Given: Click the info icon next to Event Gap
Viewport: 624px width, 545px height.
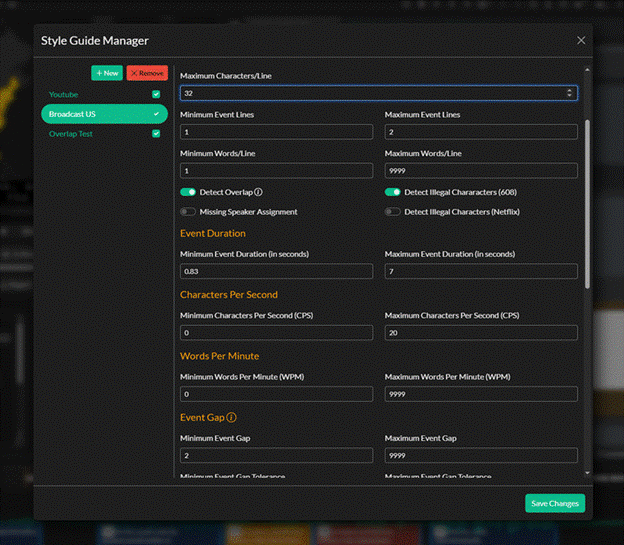Looking at the screenshot, I should (x=231, y=418).
